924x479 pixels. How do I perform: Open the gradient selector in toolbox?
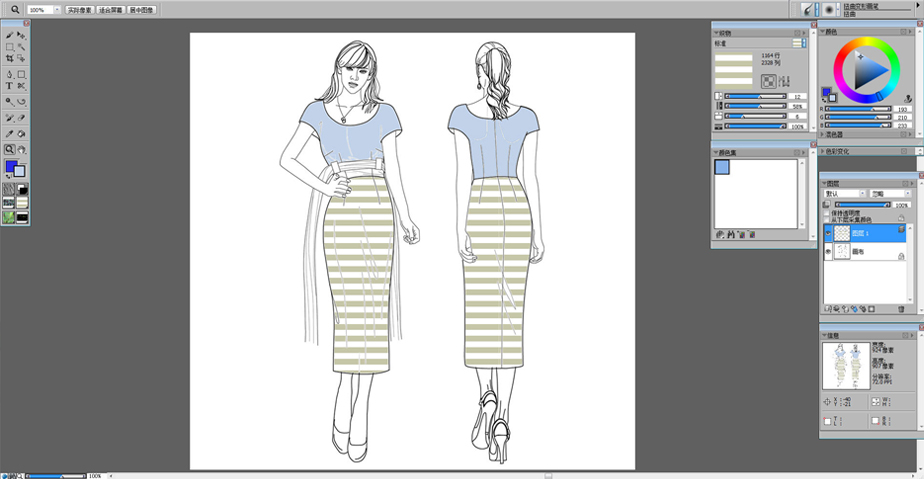click(22, 189)
